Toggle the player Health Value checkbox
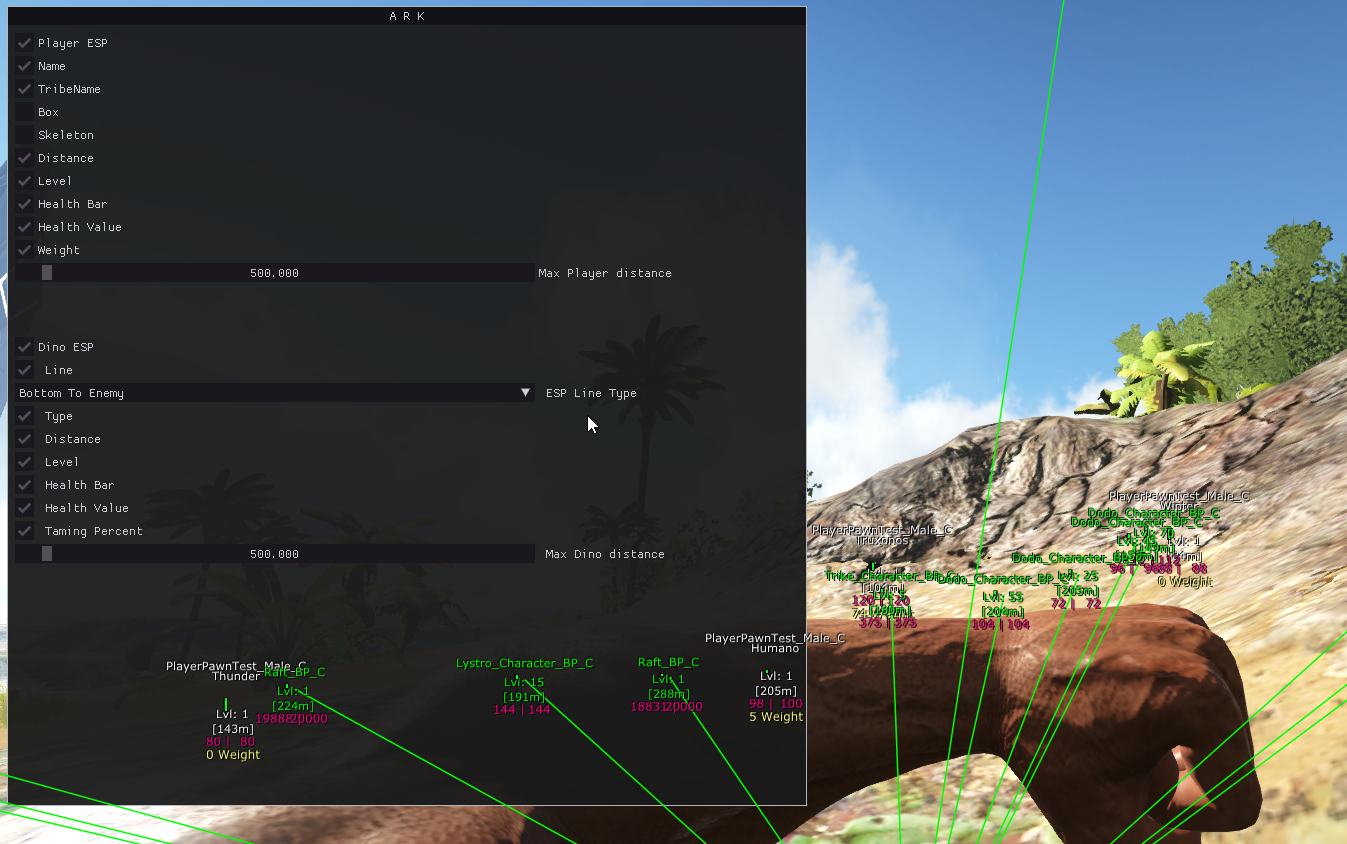The height and width of the screenshot is (844, 1347). click(x=25, y=227)
